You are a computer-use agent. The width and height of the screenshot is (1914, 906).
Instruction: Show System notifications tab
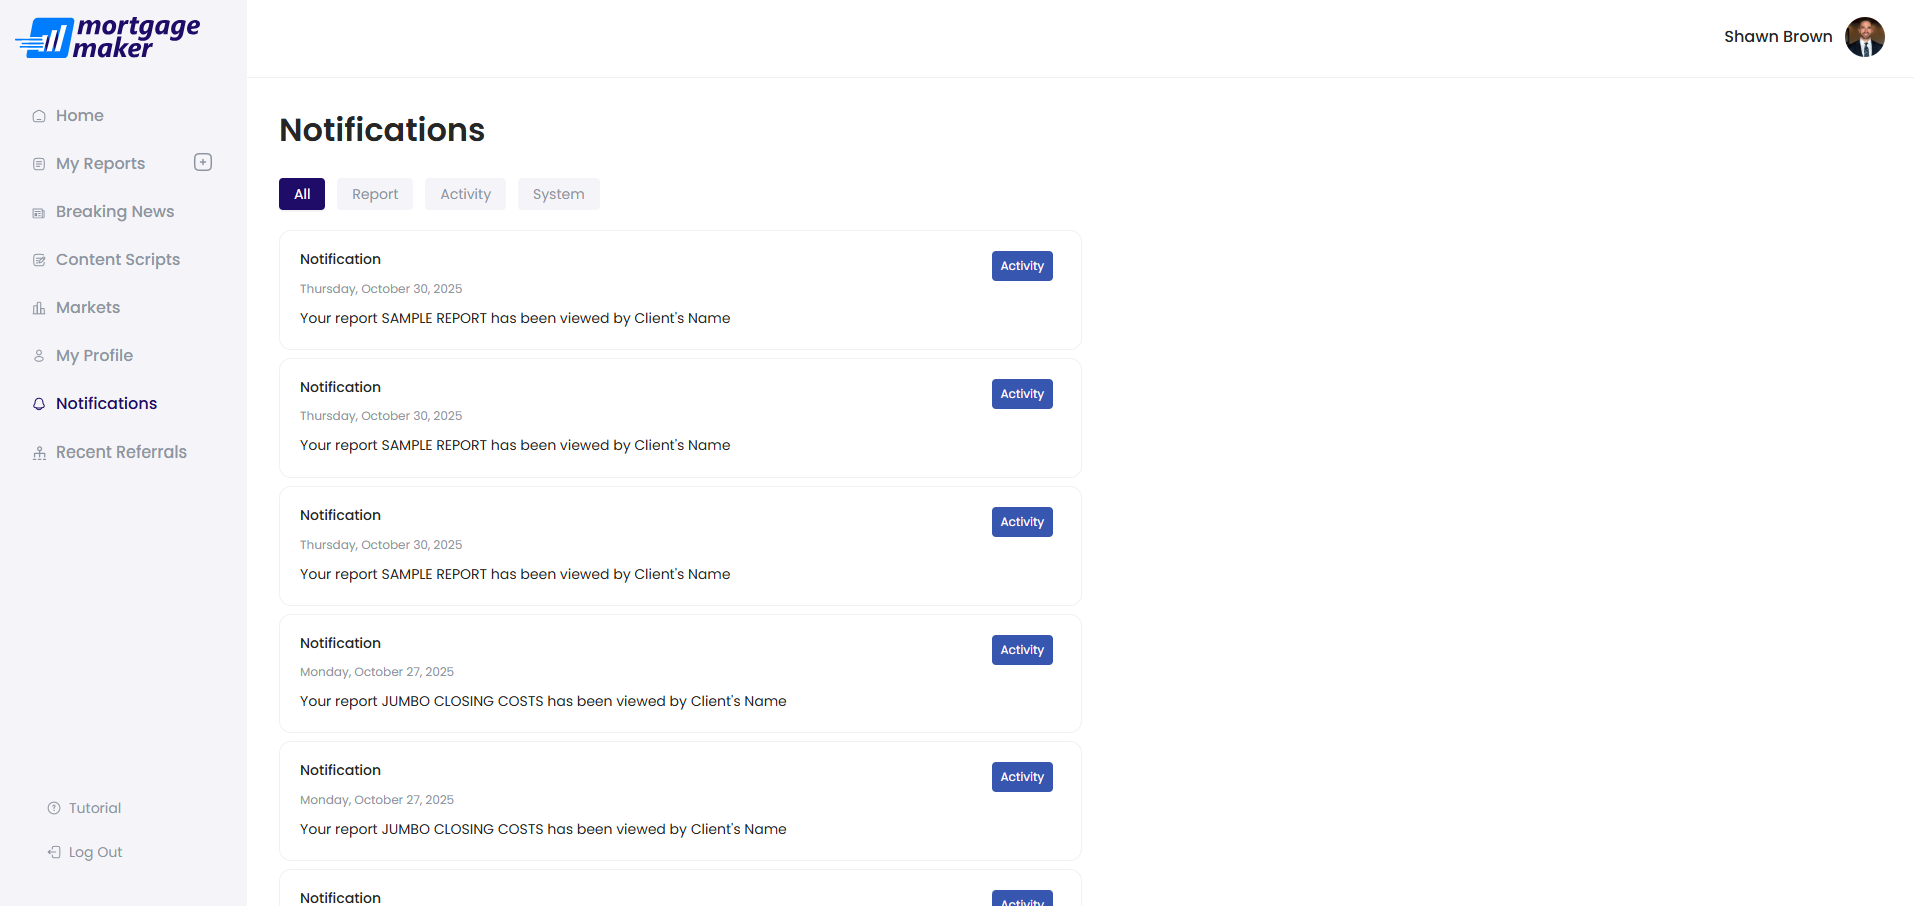pyautogui.click(x=558, y=194)
